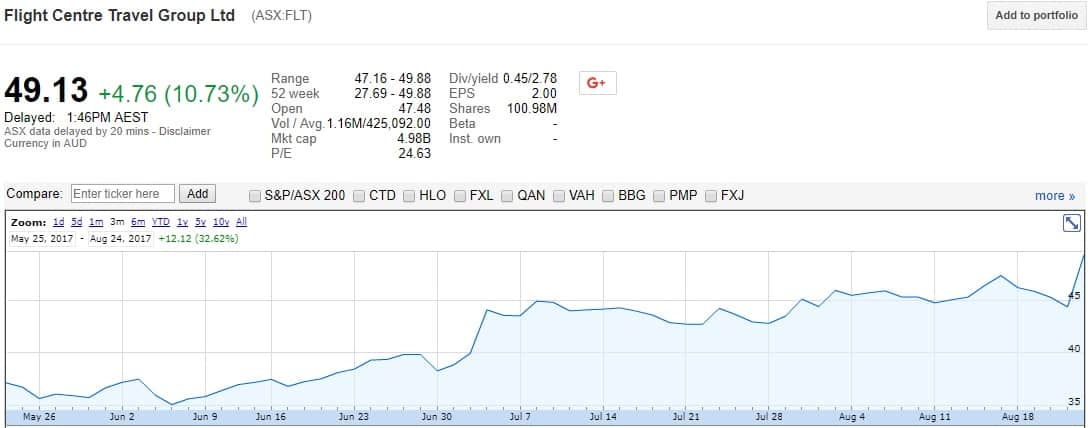Image resolution: width=1088 pixels, height=428 pixels.
Task: Click the Jun 30 date on timeline
Action: point(437,417)
